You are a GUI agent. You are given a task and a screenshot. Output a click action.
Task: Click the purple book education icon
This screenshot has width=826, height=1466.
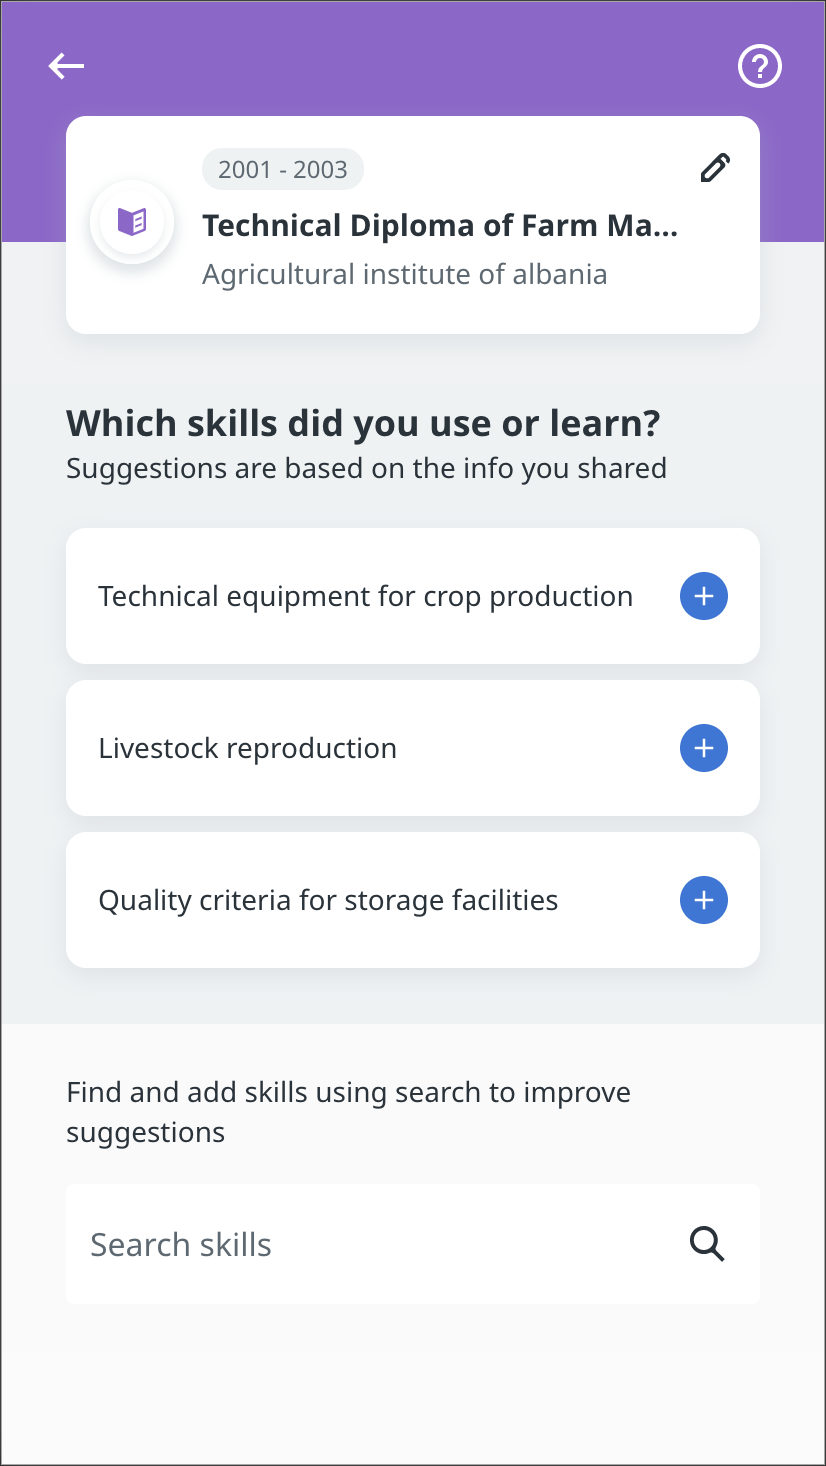click(x=132, y=222)
